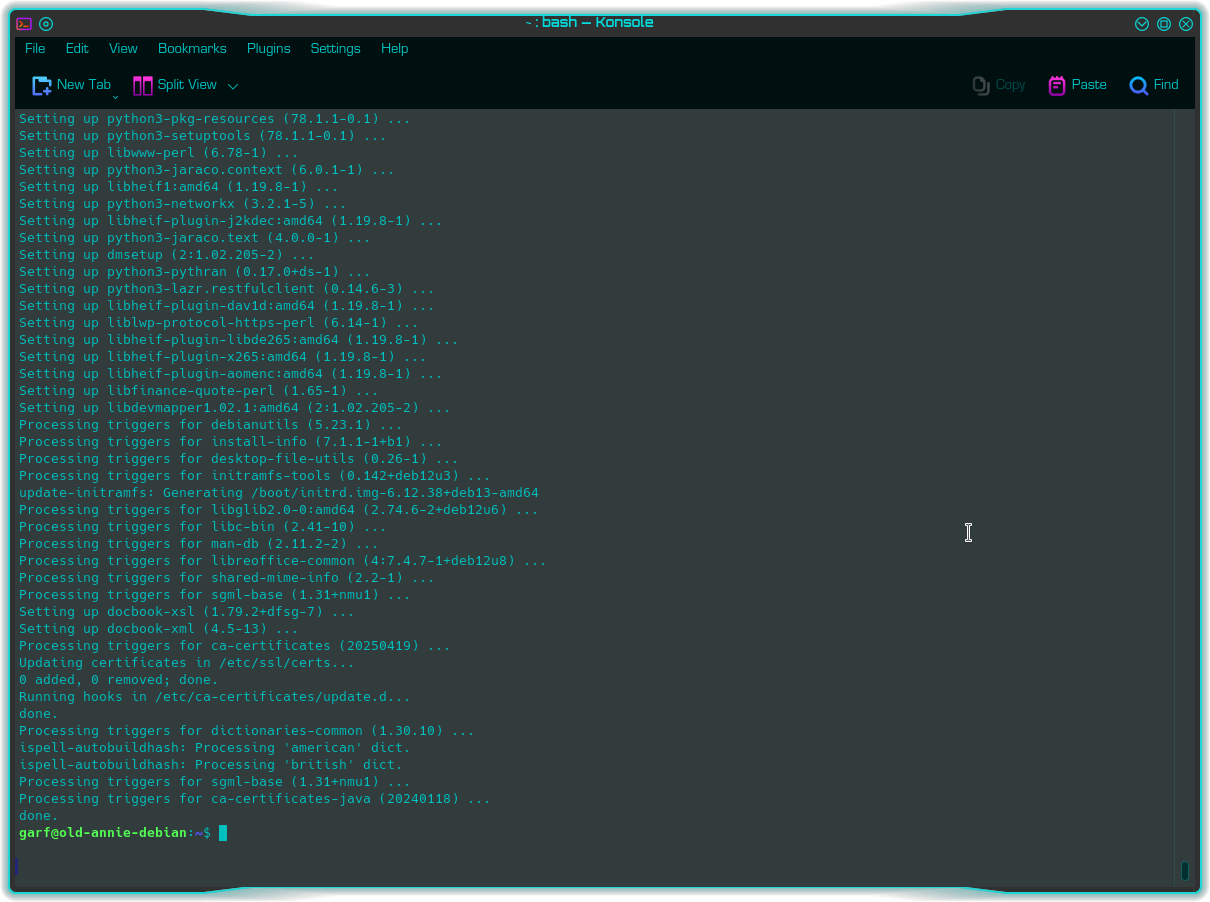Click the 'Processing triggers for man-db' line
1210x902 pixels.
click(199, 544)
